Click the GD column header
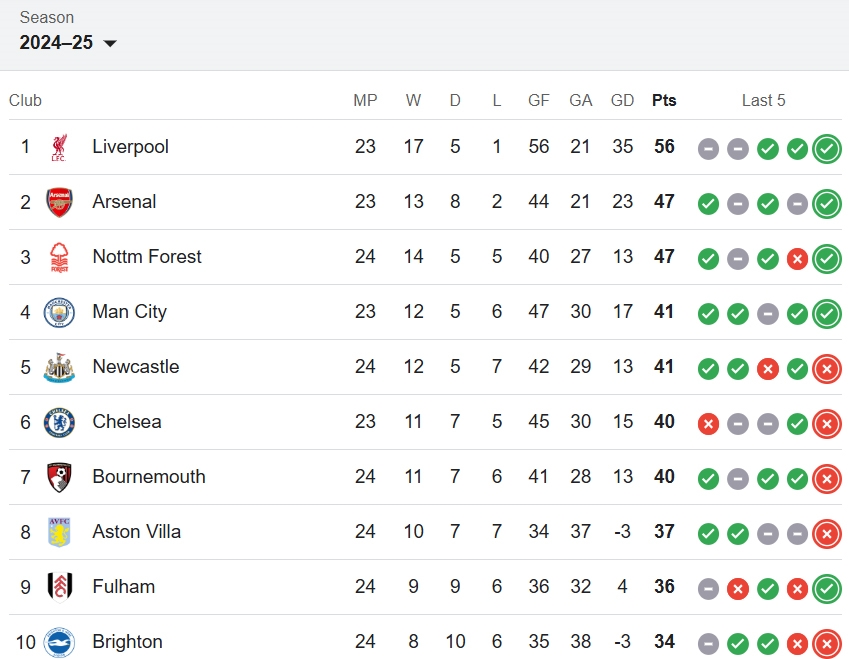The height and width of the screenshot is (659, 849). click(622, 100)
